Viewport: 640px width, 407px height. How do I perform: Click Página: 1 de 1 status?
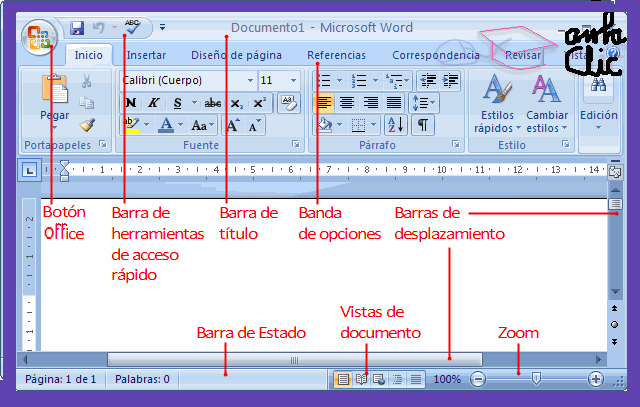tap(60, 379)
